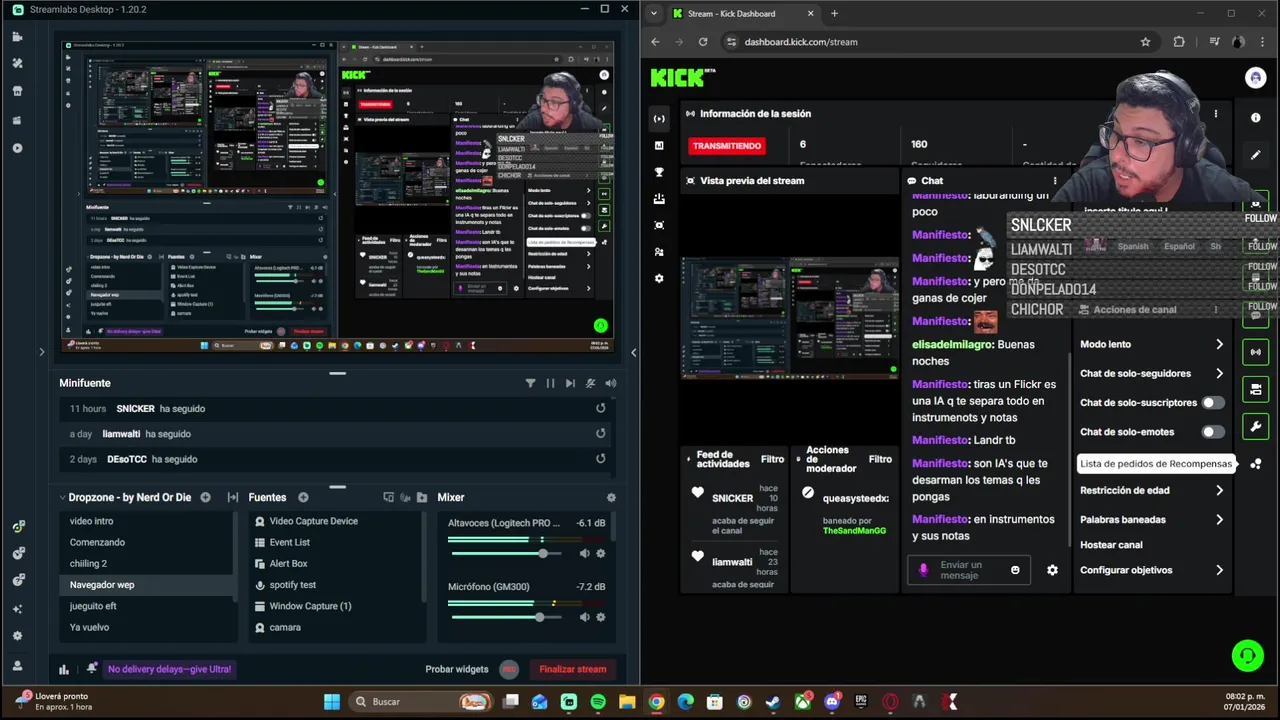Mute the Altavoces audio source
Viewport: 1280px width, 720px height.
tap(585, 553)
